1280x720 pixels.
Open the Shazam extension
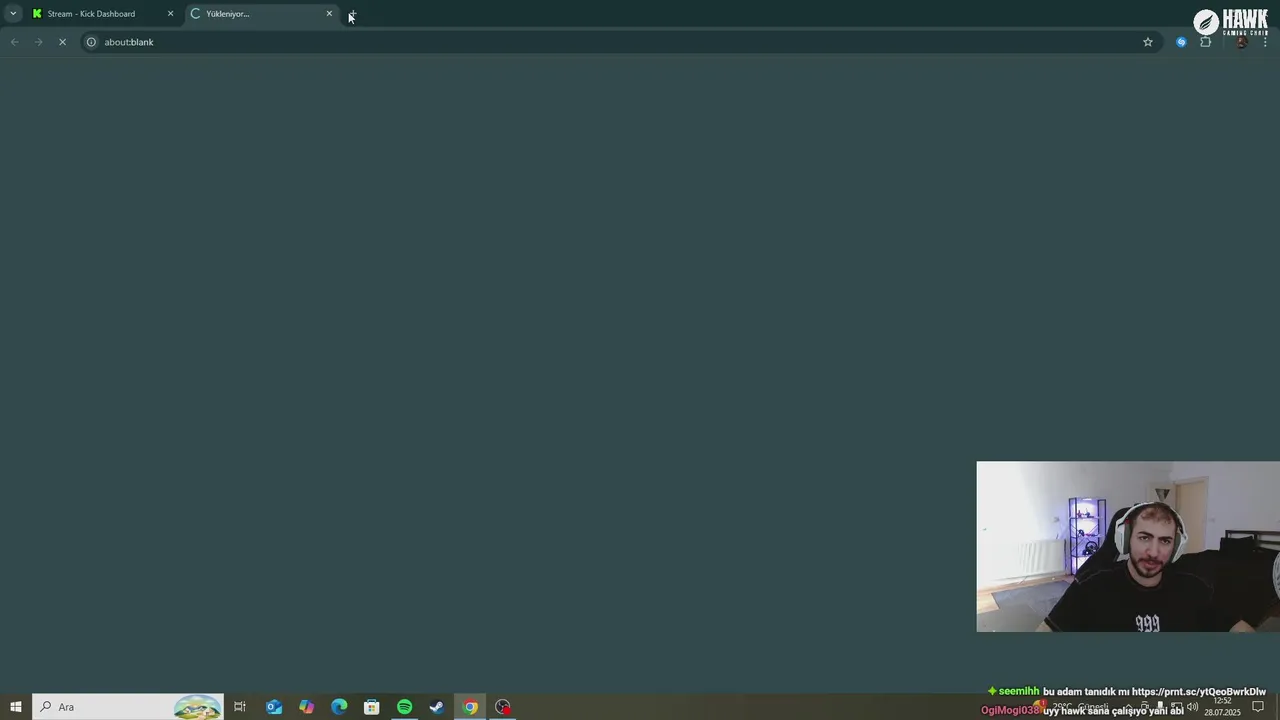point(1181,42)
